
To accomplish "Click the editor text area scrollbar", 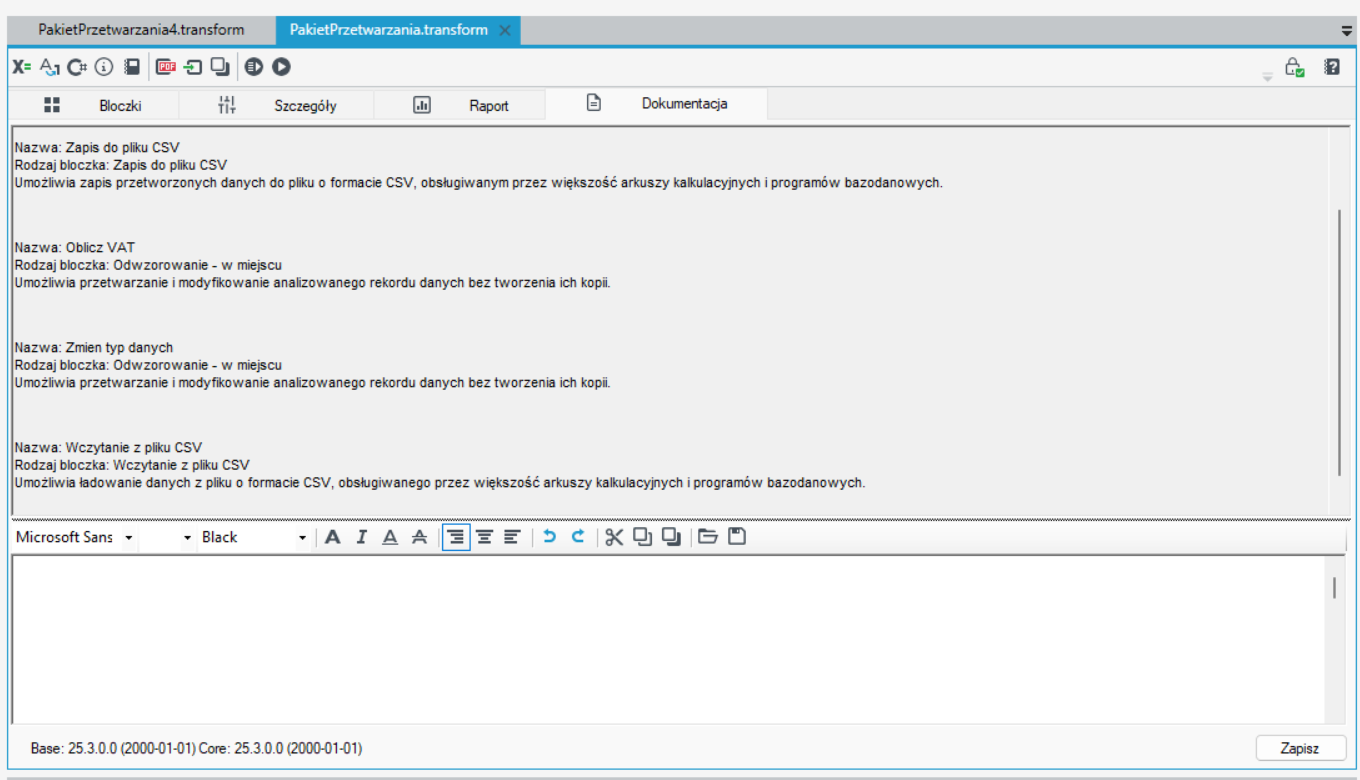I will coord(1334,588).
